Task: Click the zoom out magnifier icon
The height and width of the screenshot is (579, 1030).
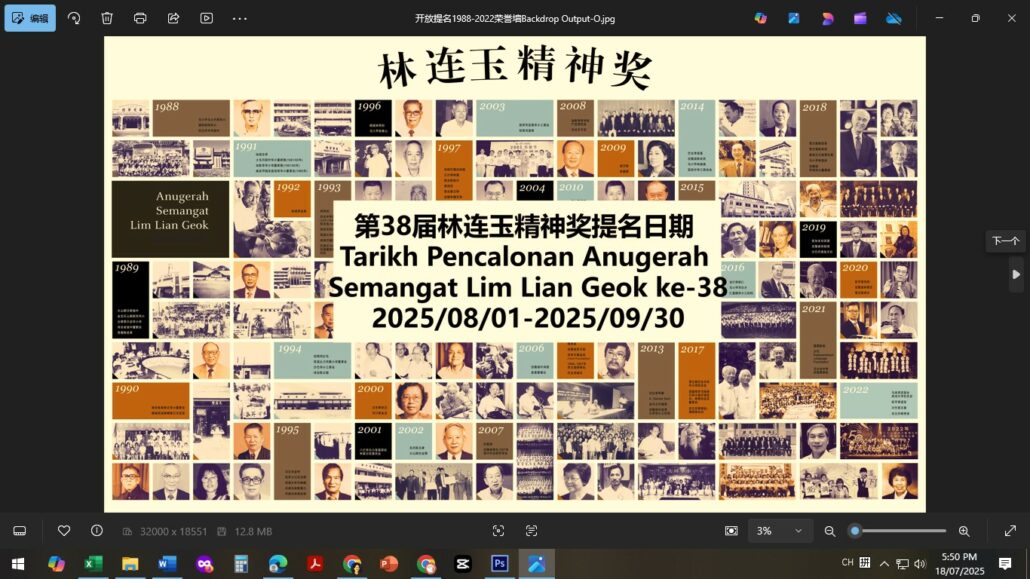Action: 830,531
